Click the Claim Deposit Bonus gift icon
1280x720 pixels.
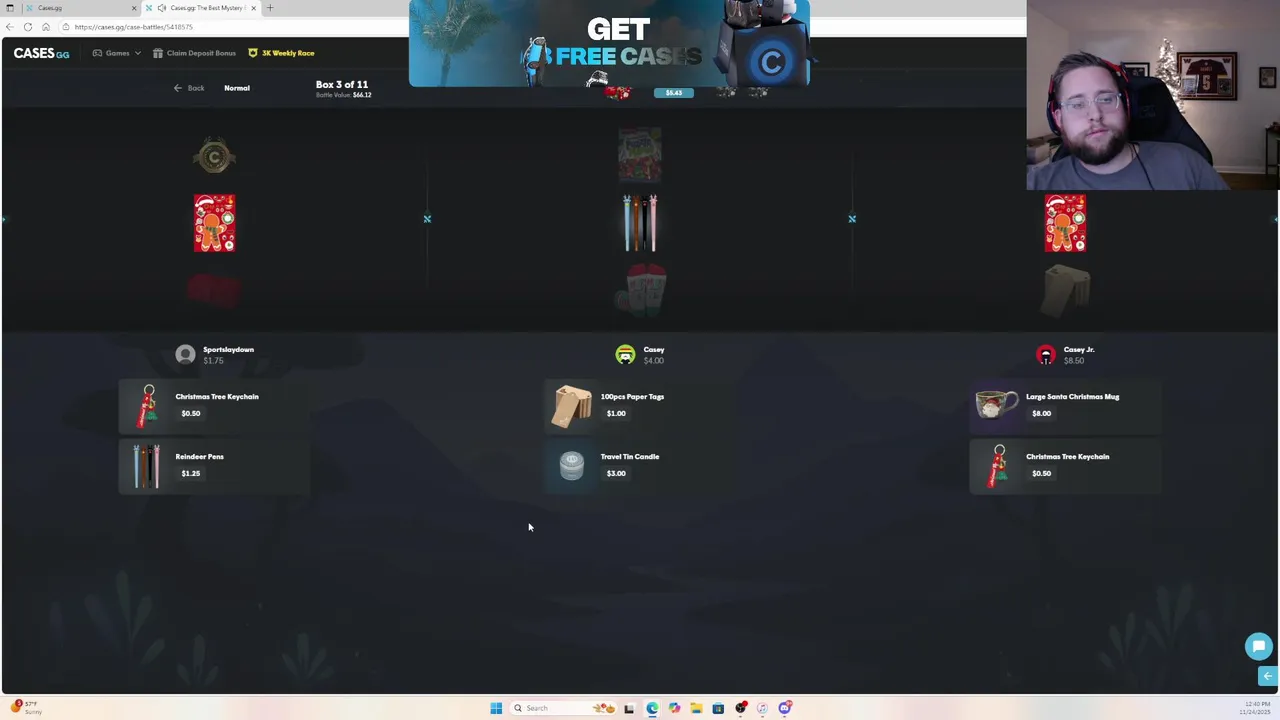158,53
